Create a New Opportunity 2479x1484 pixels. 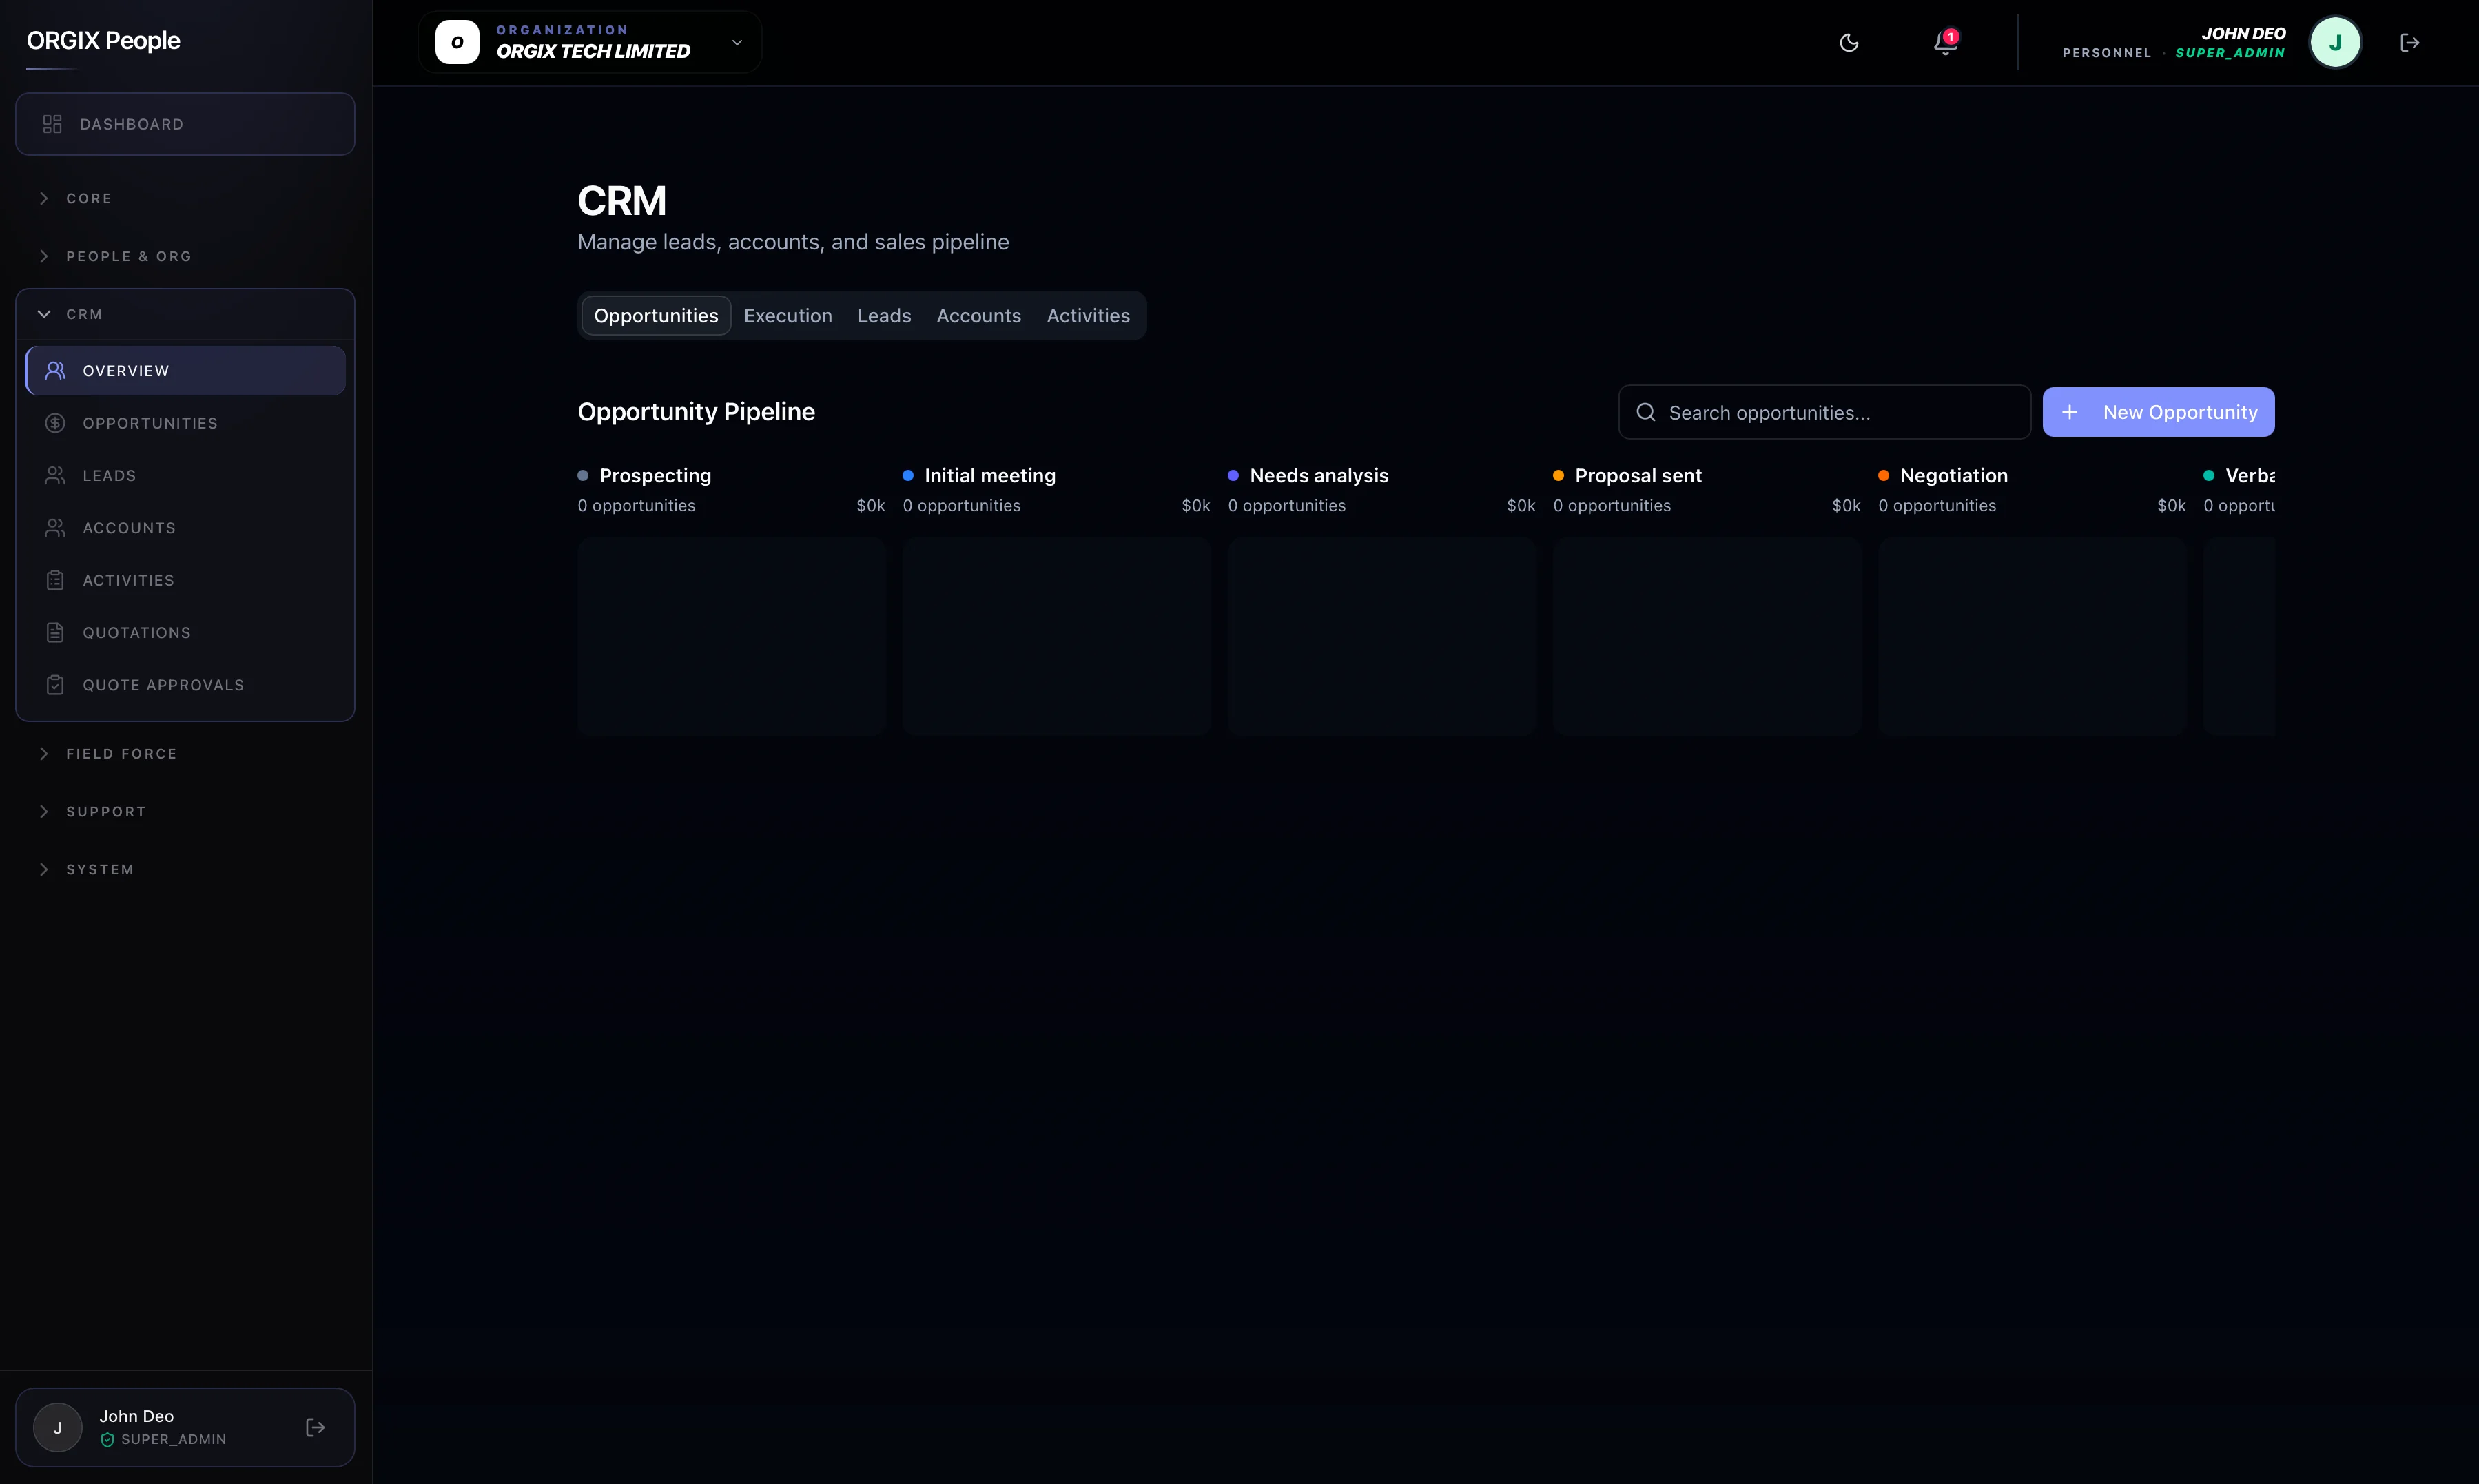[x=2158, y=412]
